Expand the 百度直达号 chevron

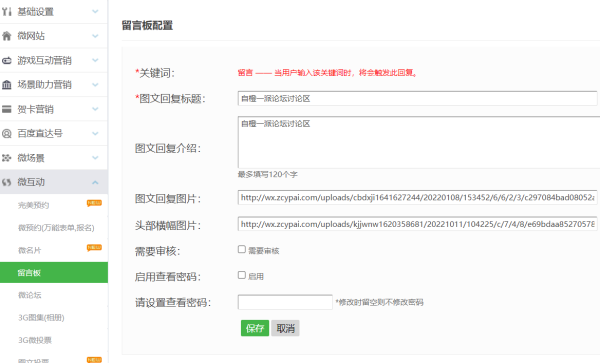pos(95,133)
